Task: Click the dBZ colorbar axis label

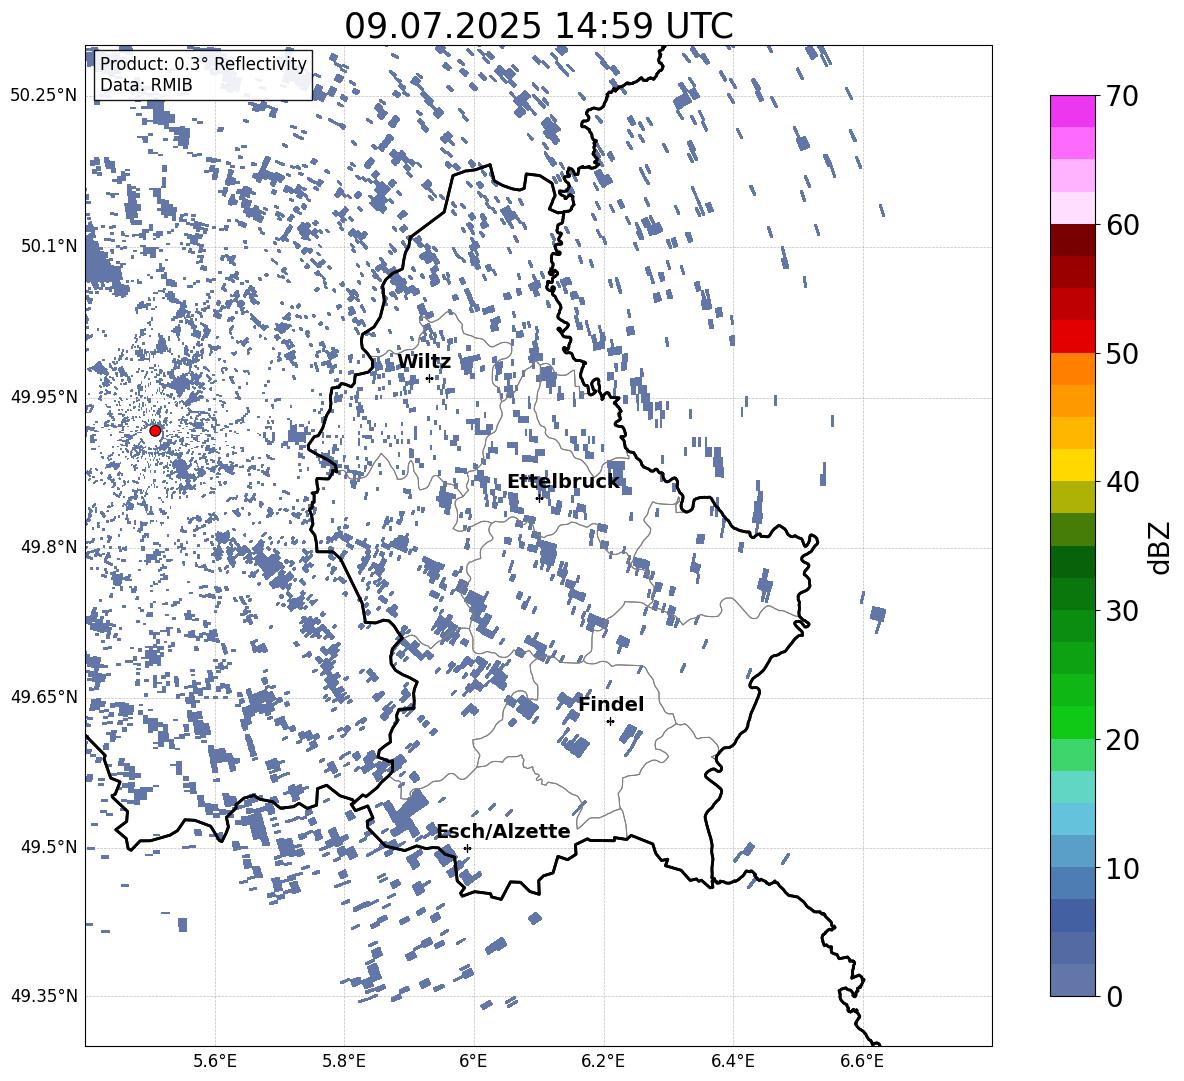Action: (1160, 547)
